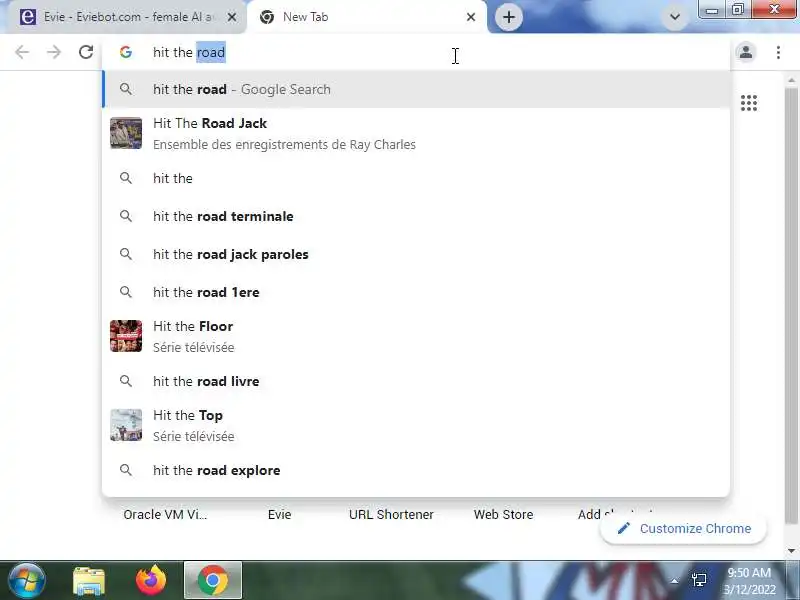Select 'hit the road - Google Search' suggestion
Screen dimensions: 800x600
(x=416, y=89)
